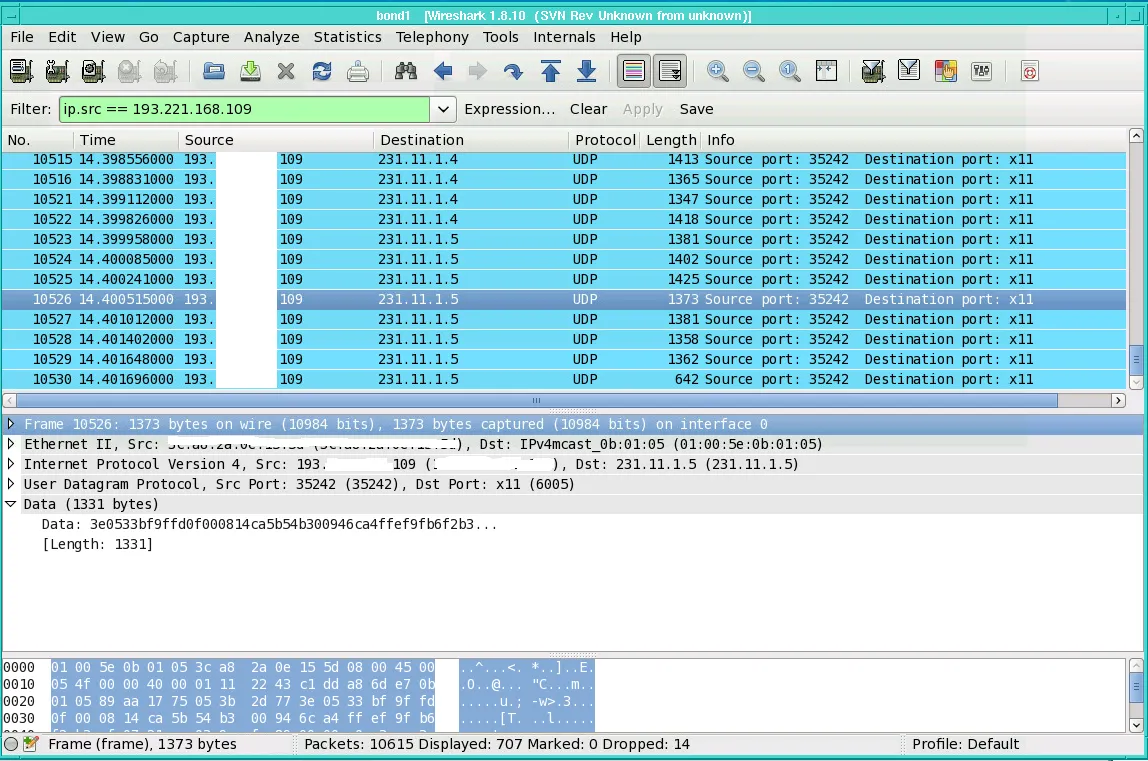Reset zoom to normal size
1148x761 pixels.
(x=789, y=71)
